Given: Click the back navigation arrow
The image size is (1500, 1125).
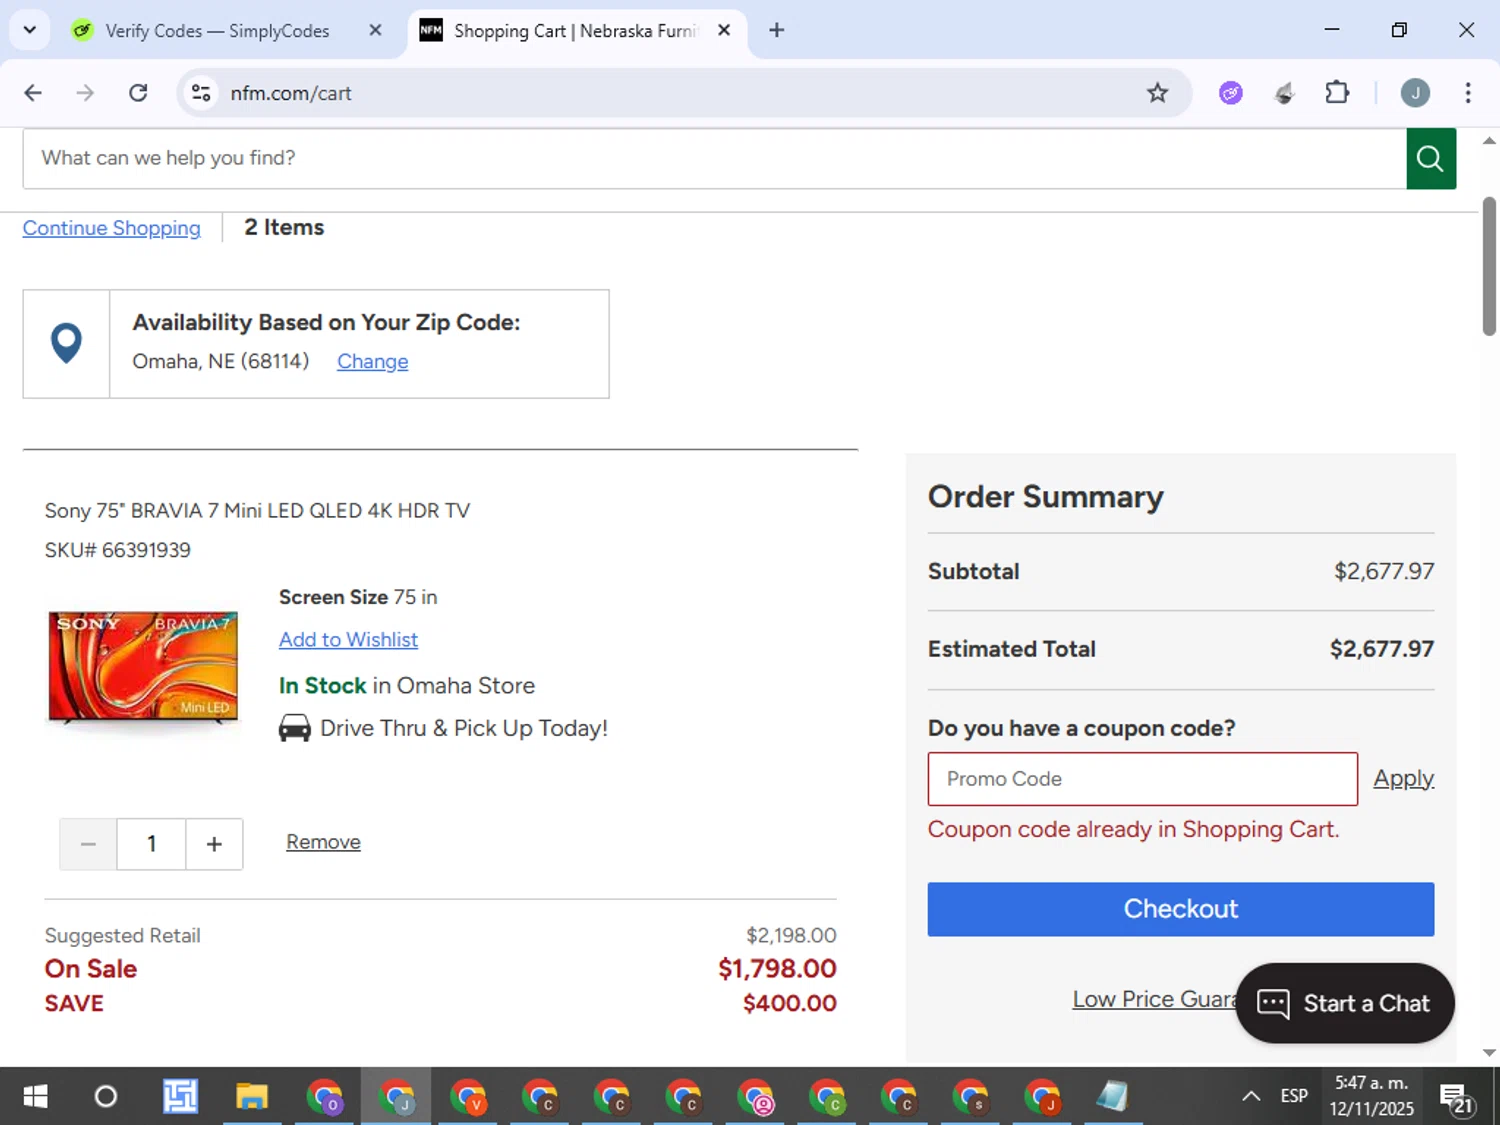Looking at the screenshot, I should point(33,93).
